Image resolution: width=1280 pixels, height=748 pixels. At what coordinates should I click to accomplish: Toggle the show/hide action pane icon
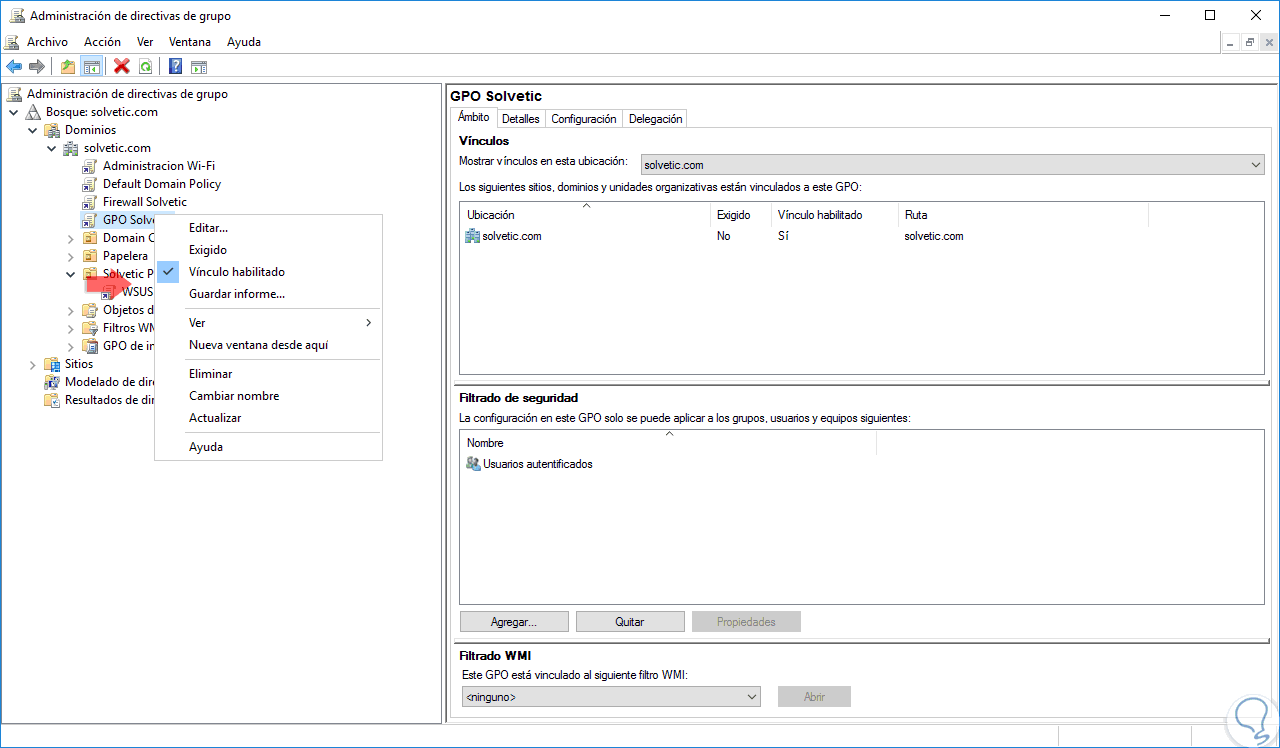pyautogui.click(x=199, y=66)
